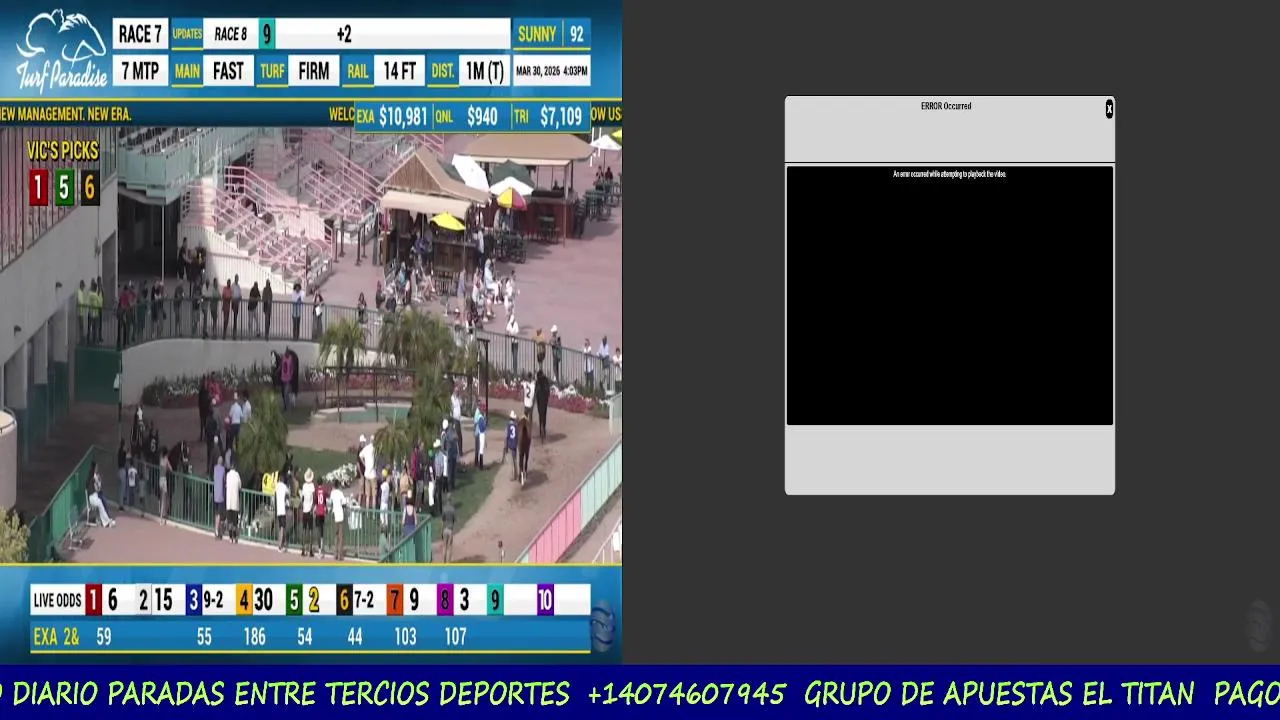Click Vic's pick number 1 red badge

pos(38,187)
